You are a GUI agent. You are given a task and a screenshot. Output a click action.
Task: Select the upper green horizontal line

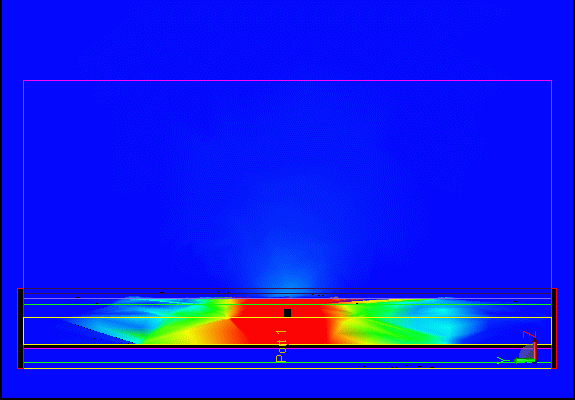[288, 304]
